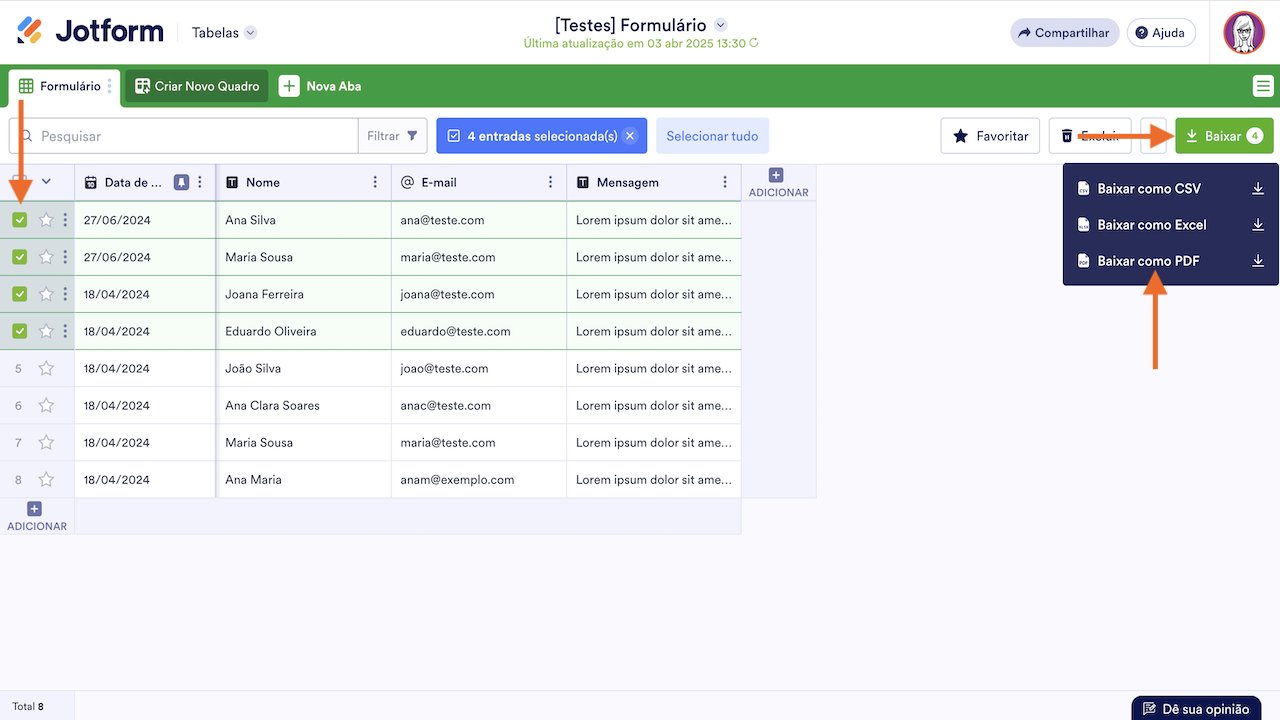Screen dimensions: 1280x720
Task: Click the Jotform logo
Action: 90,32
